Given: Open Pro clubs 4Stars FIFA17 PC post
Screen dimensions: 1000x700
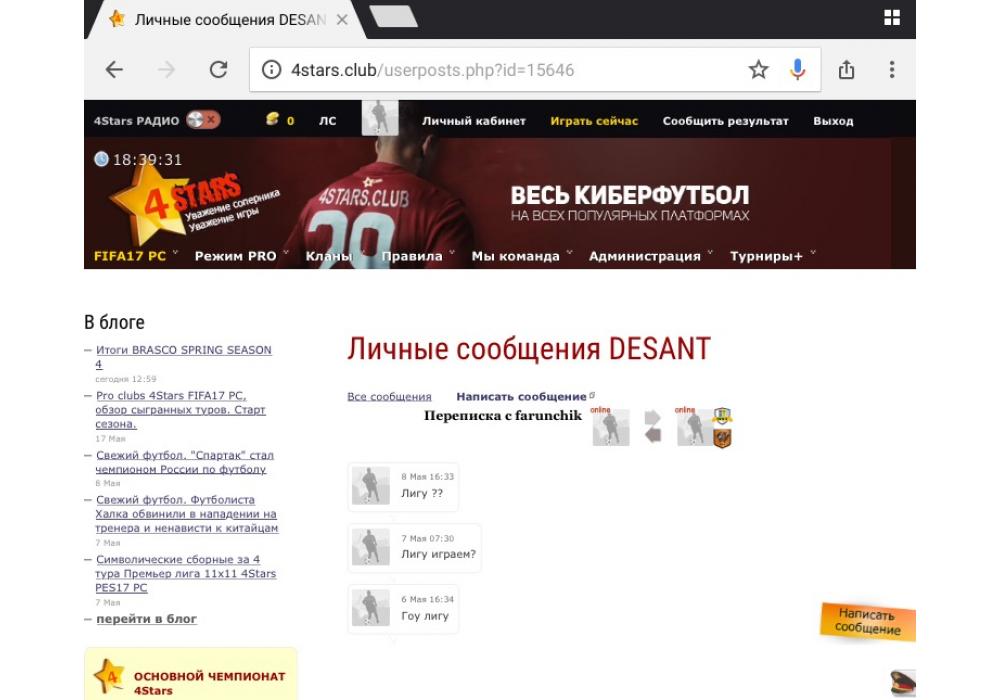Looking at the screenshot, I should [180, 410].
